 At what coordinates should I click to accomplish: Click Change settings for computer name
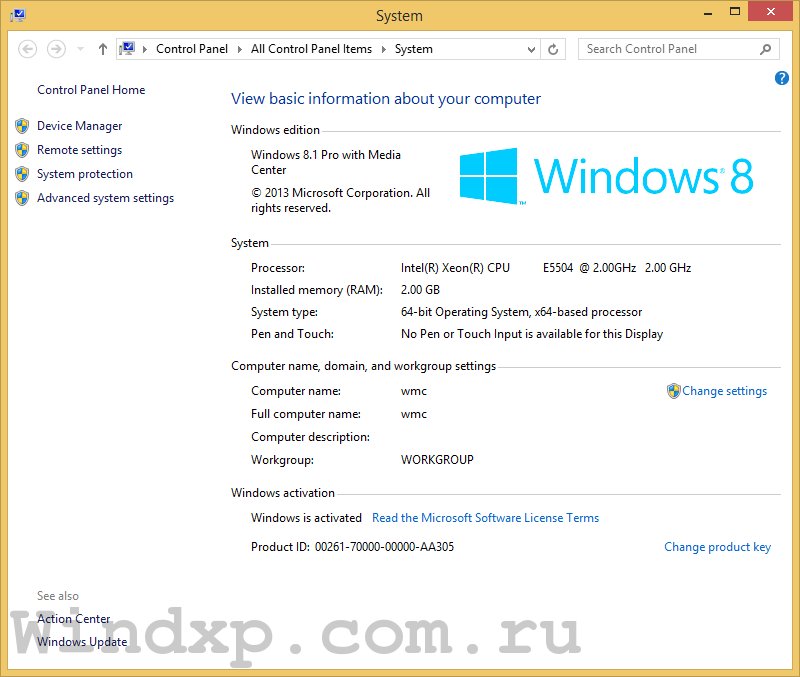click(x=724, y=391)
